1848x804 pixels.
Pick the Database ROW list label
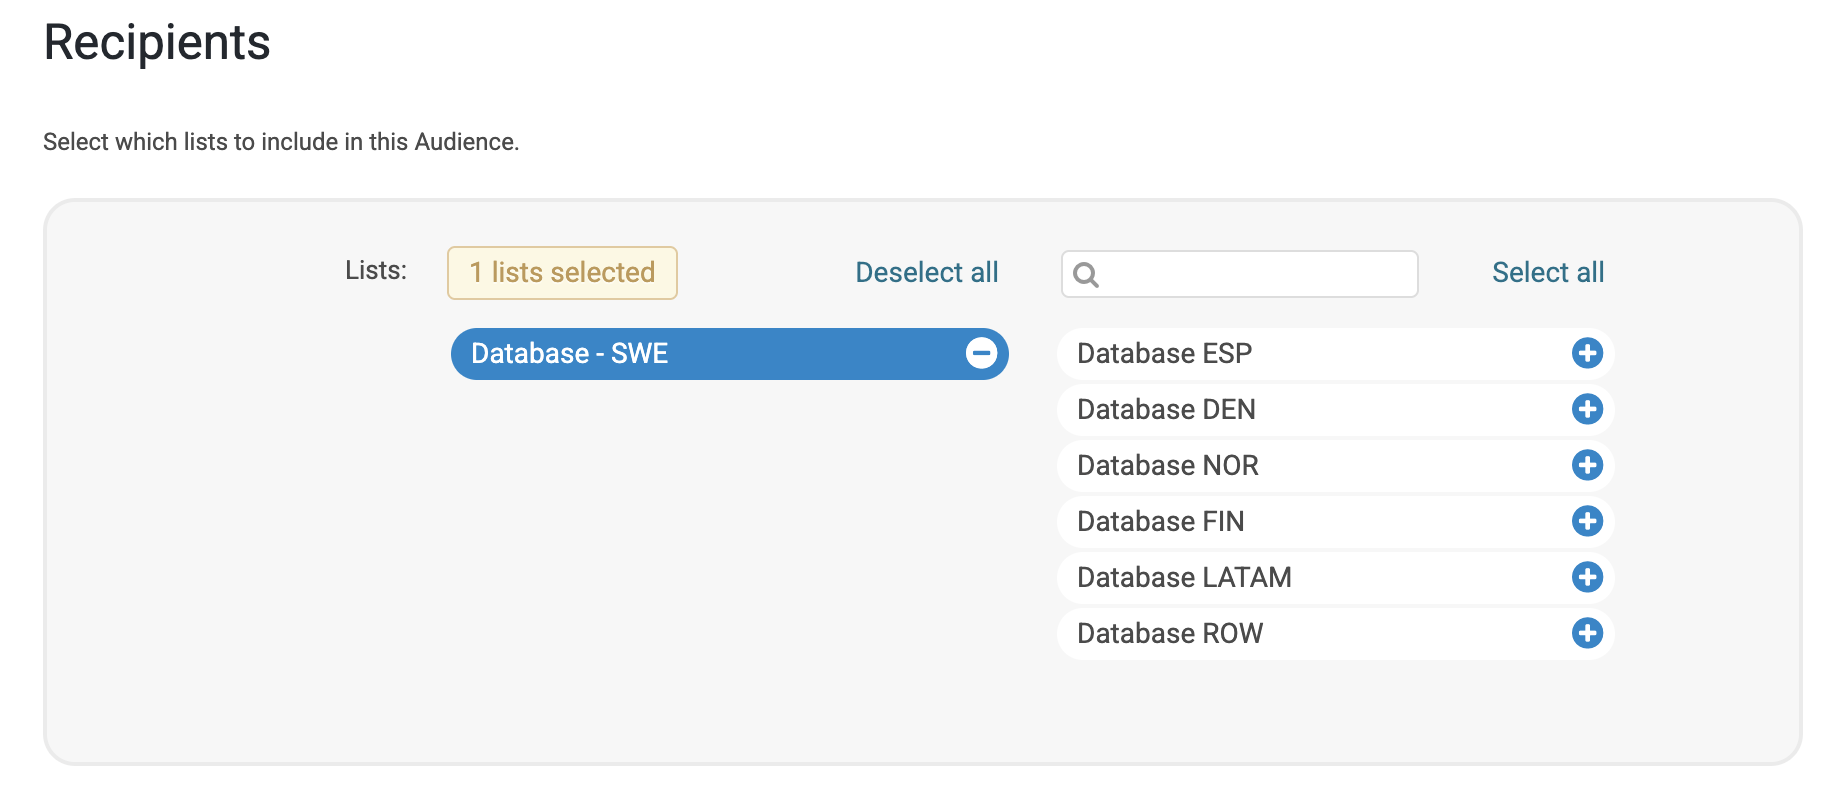tap(1170, 633)
